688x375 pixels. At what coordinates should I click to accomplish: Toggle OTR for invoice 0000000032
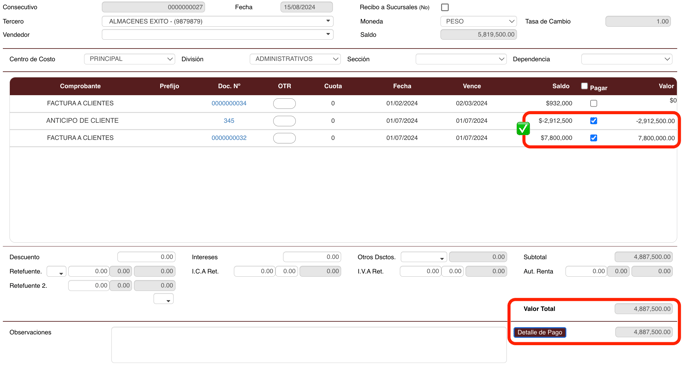[284, 138]
